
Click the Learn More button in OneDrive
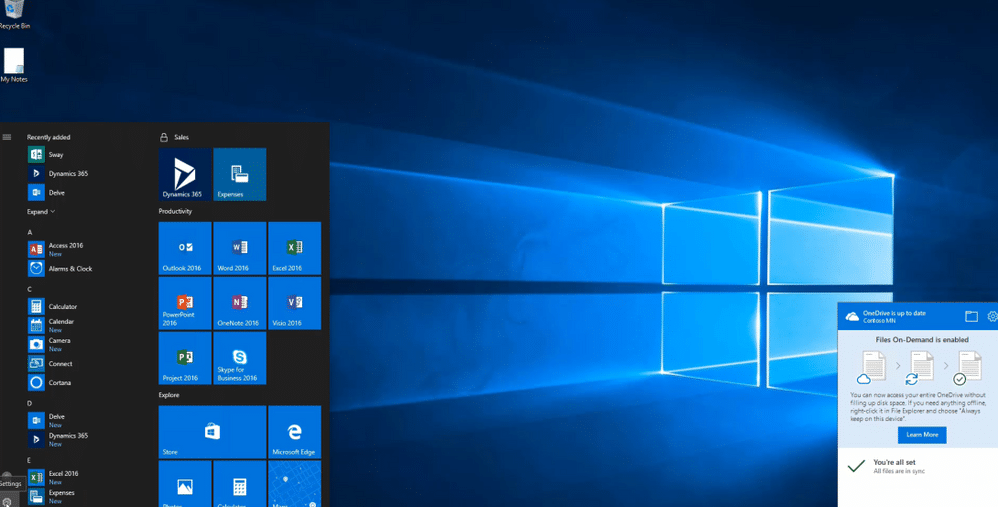[922, 434]
